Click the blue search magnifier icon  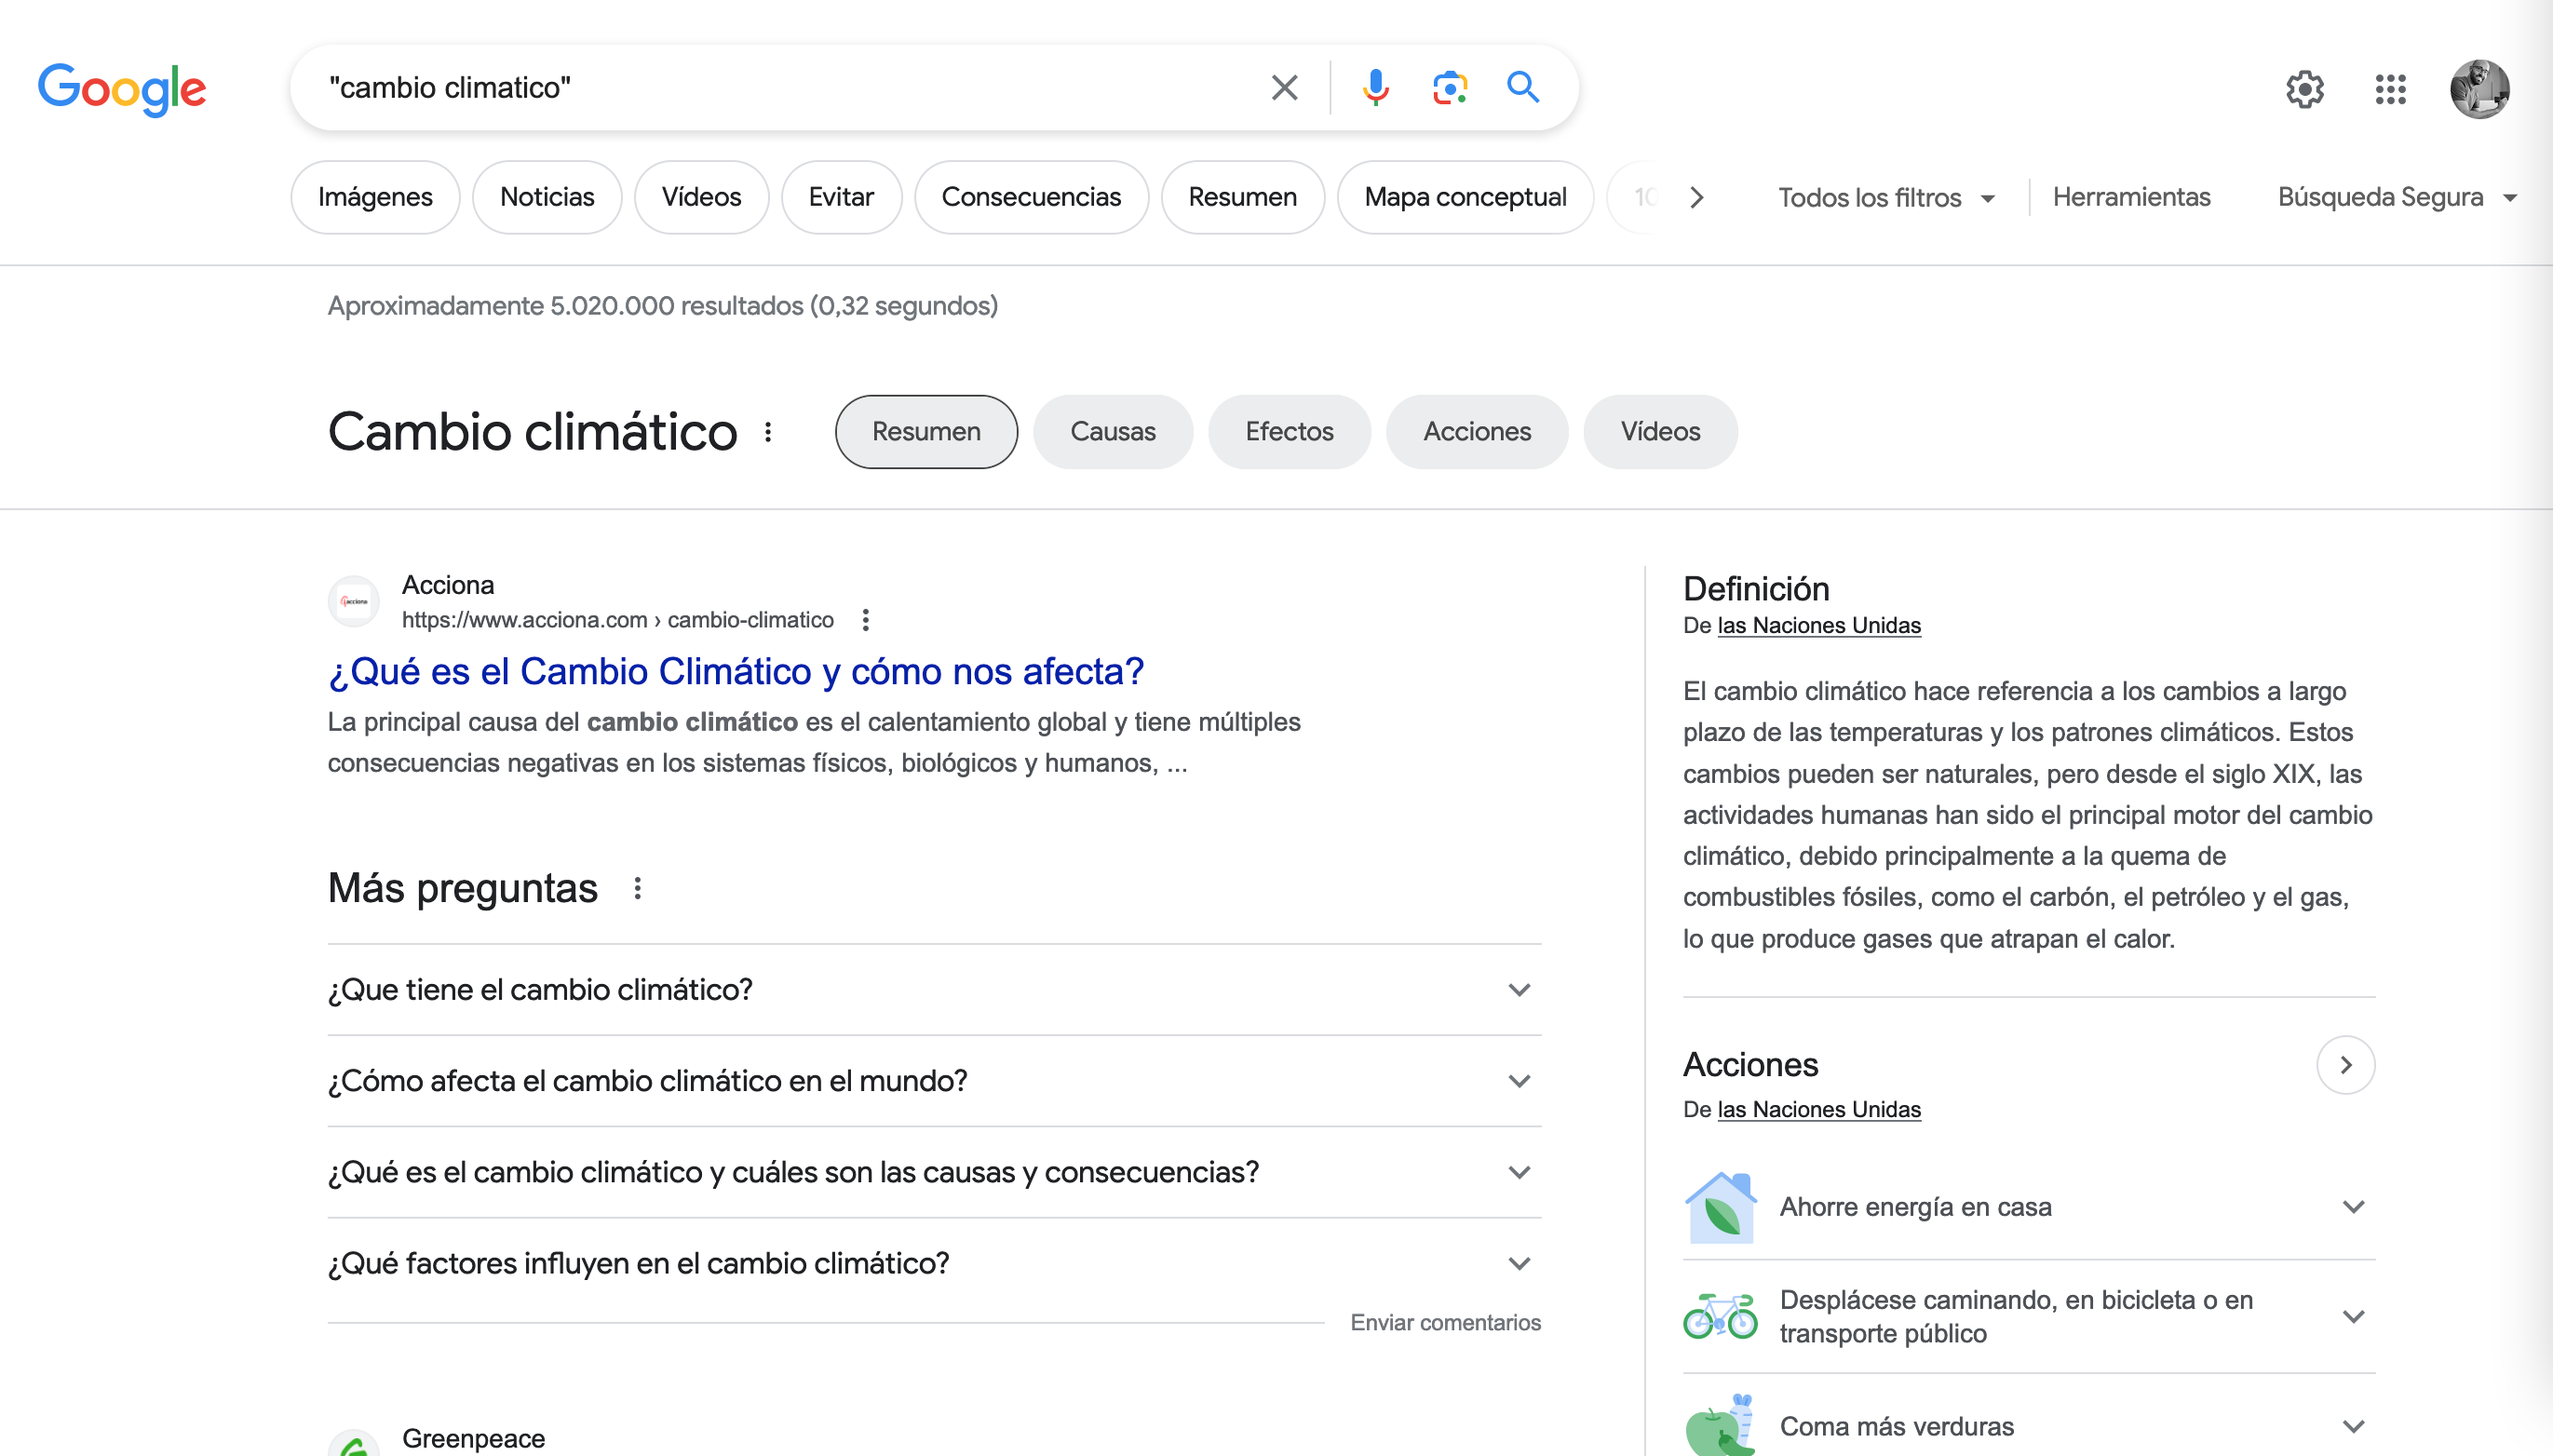point(1522,88)
